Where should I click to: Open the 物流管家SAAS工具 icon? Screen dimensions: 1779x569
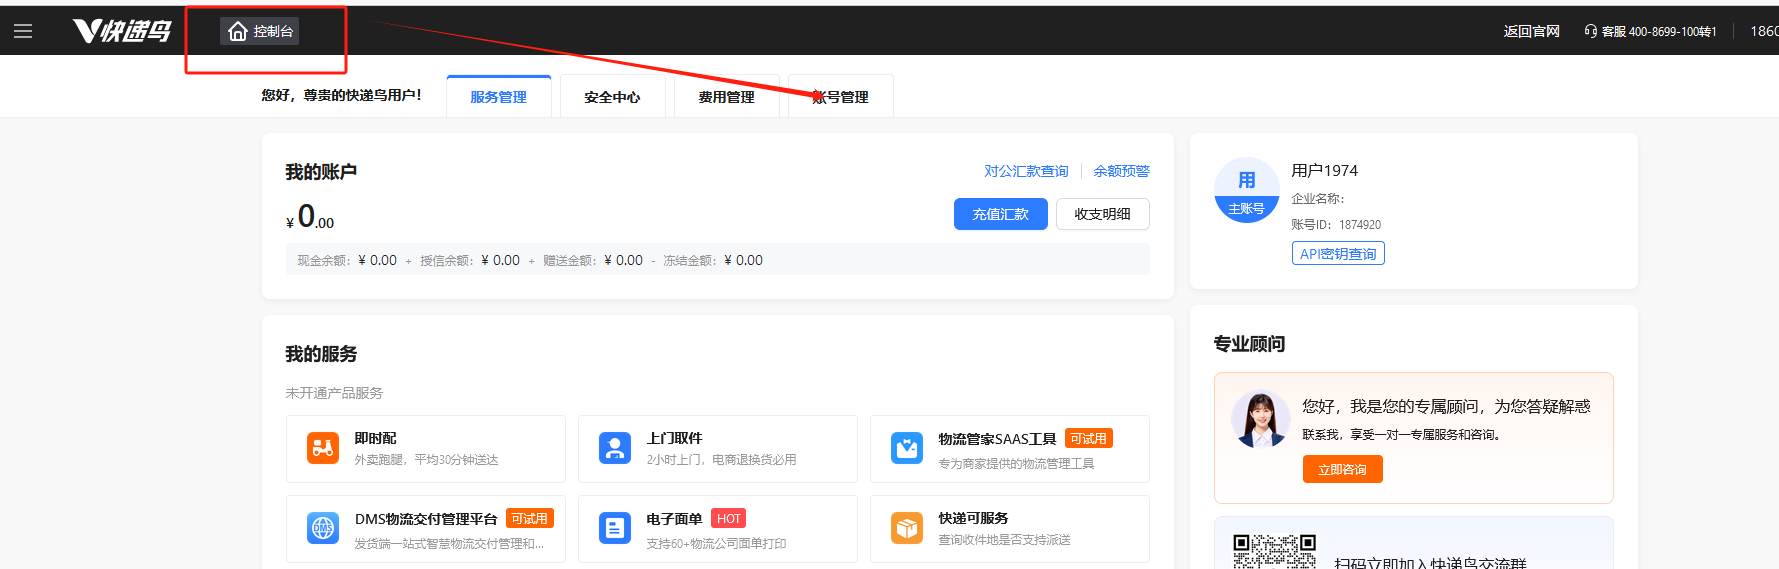click(907, 448)
